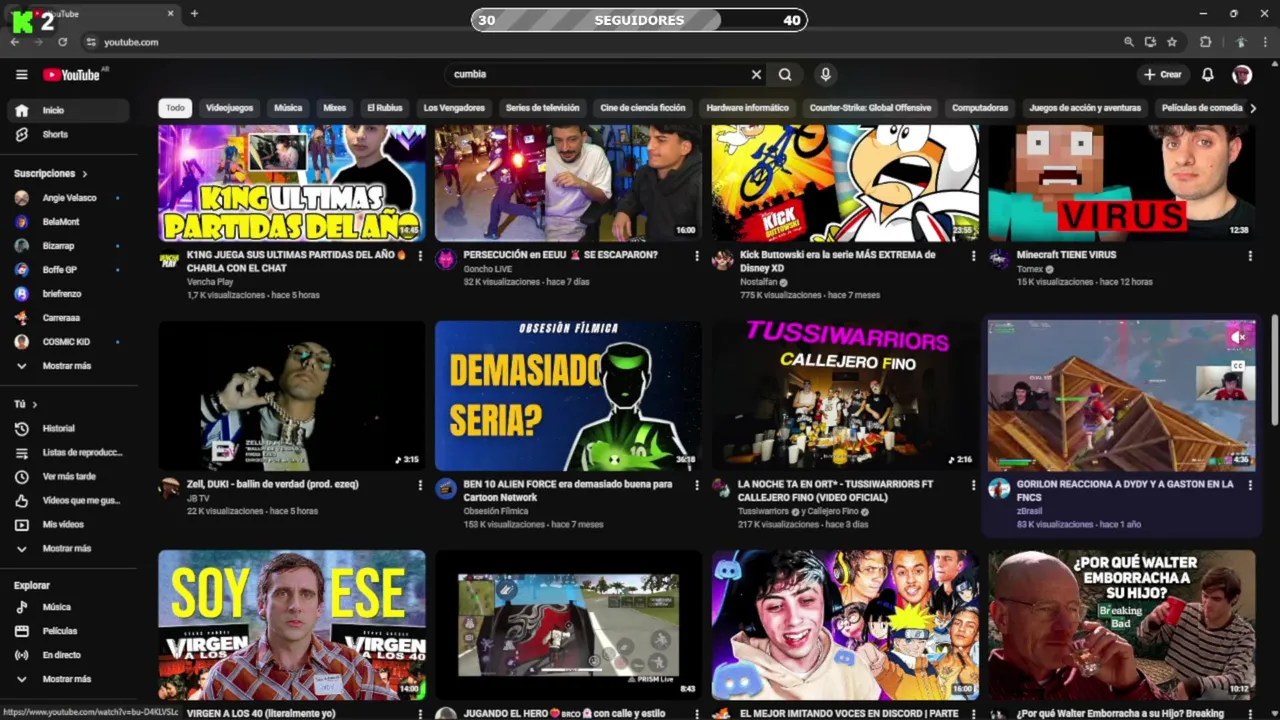
Task: Open the browser extensions puzzle icon
Action: (x=1205, y=42)
